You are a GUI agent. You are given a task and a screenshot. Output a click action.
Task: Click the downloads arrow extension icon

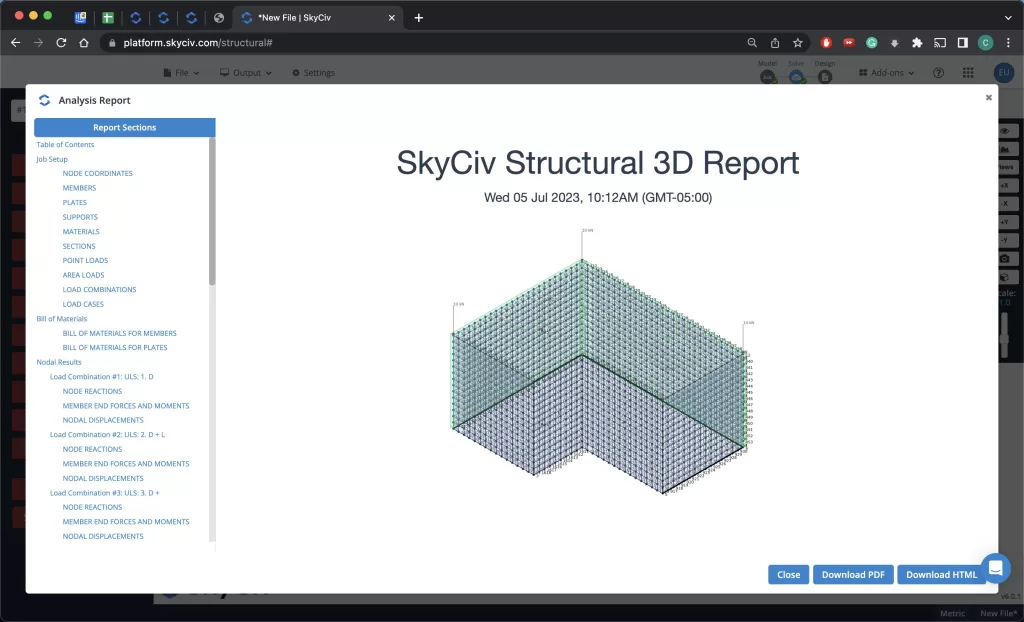[894, 42]
